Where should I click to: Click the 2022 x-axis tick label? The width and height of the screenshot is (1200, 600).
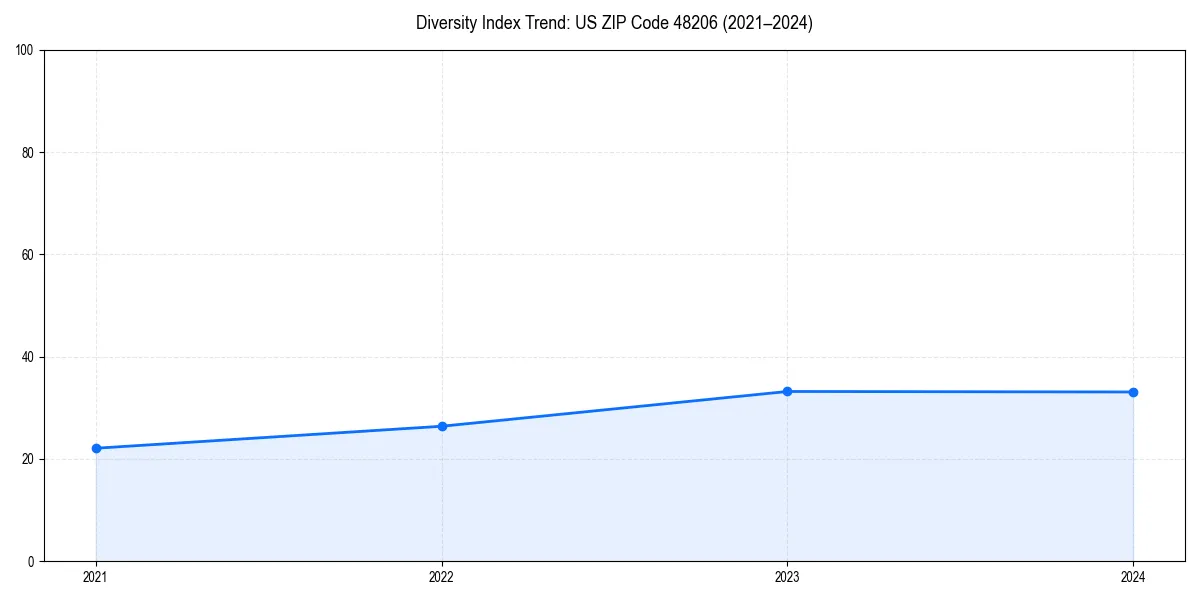coord(441,577)
